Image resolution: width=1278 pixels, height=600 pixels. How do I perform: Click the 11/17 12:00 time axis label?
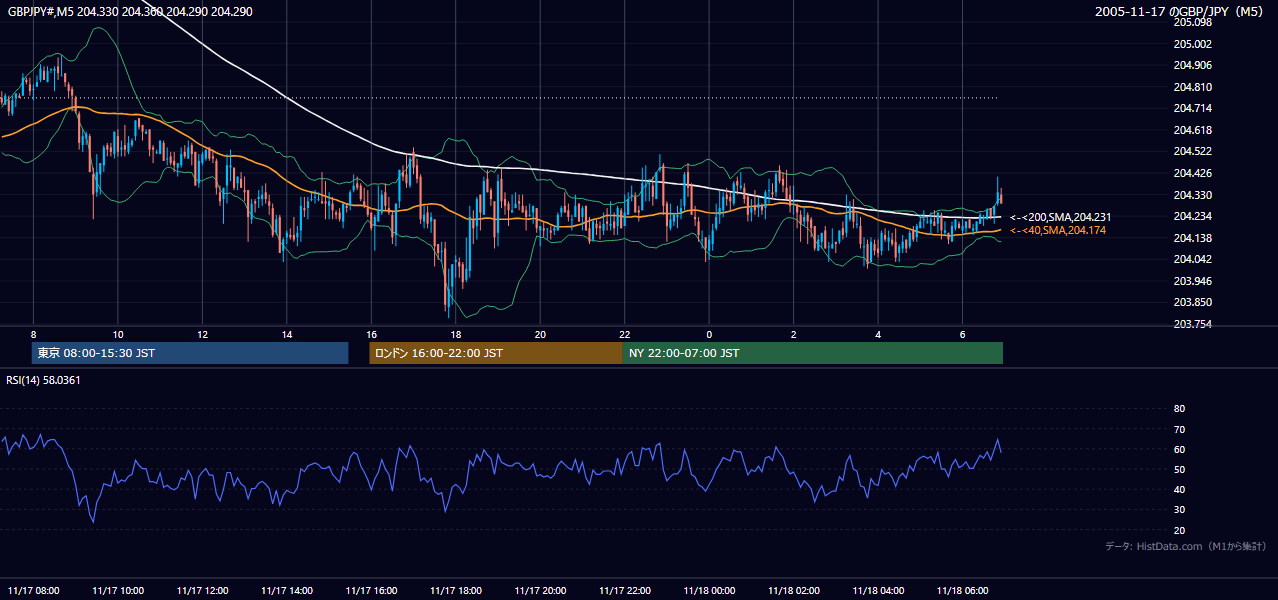[x=202, y=591]
